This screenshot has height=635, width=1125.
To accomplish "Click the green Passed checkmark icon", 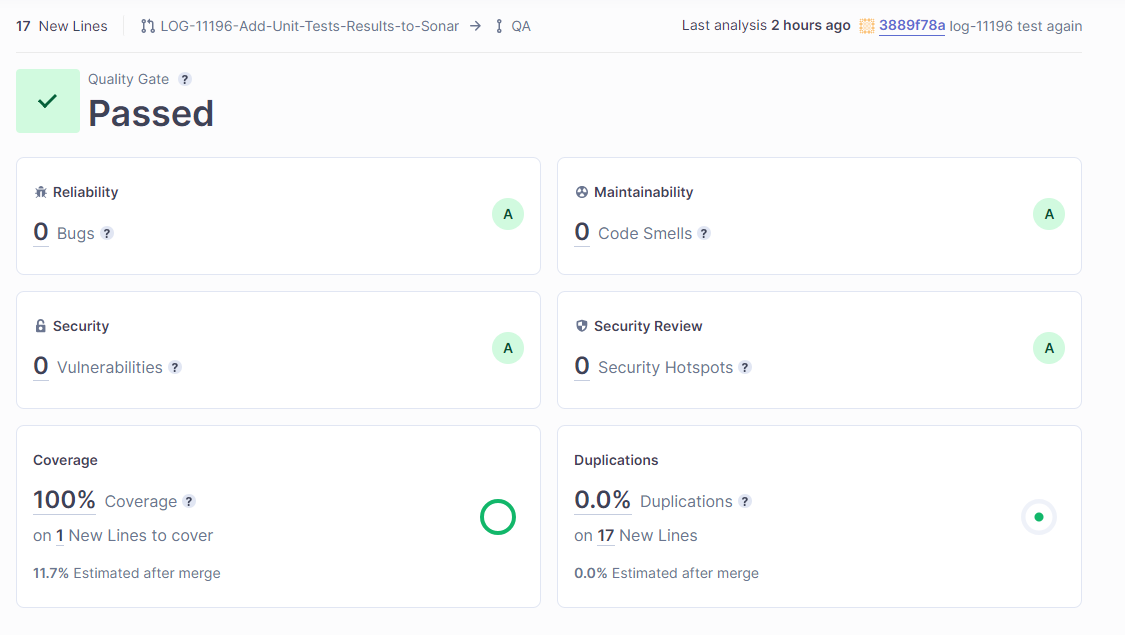I will click(48, 101).
